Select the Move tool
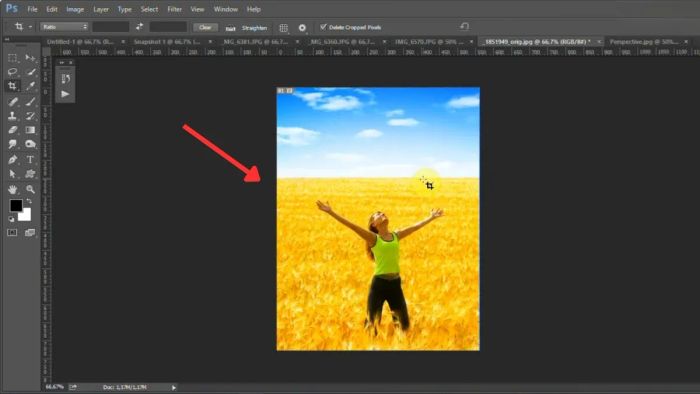 pyautogui.click(x=30, y=58)
